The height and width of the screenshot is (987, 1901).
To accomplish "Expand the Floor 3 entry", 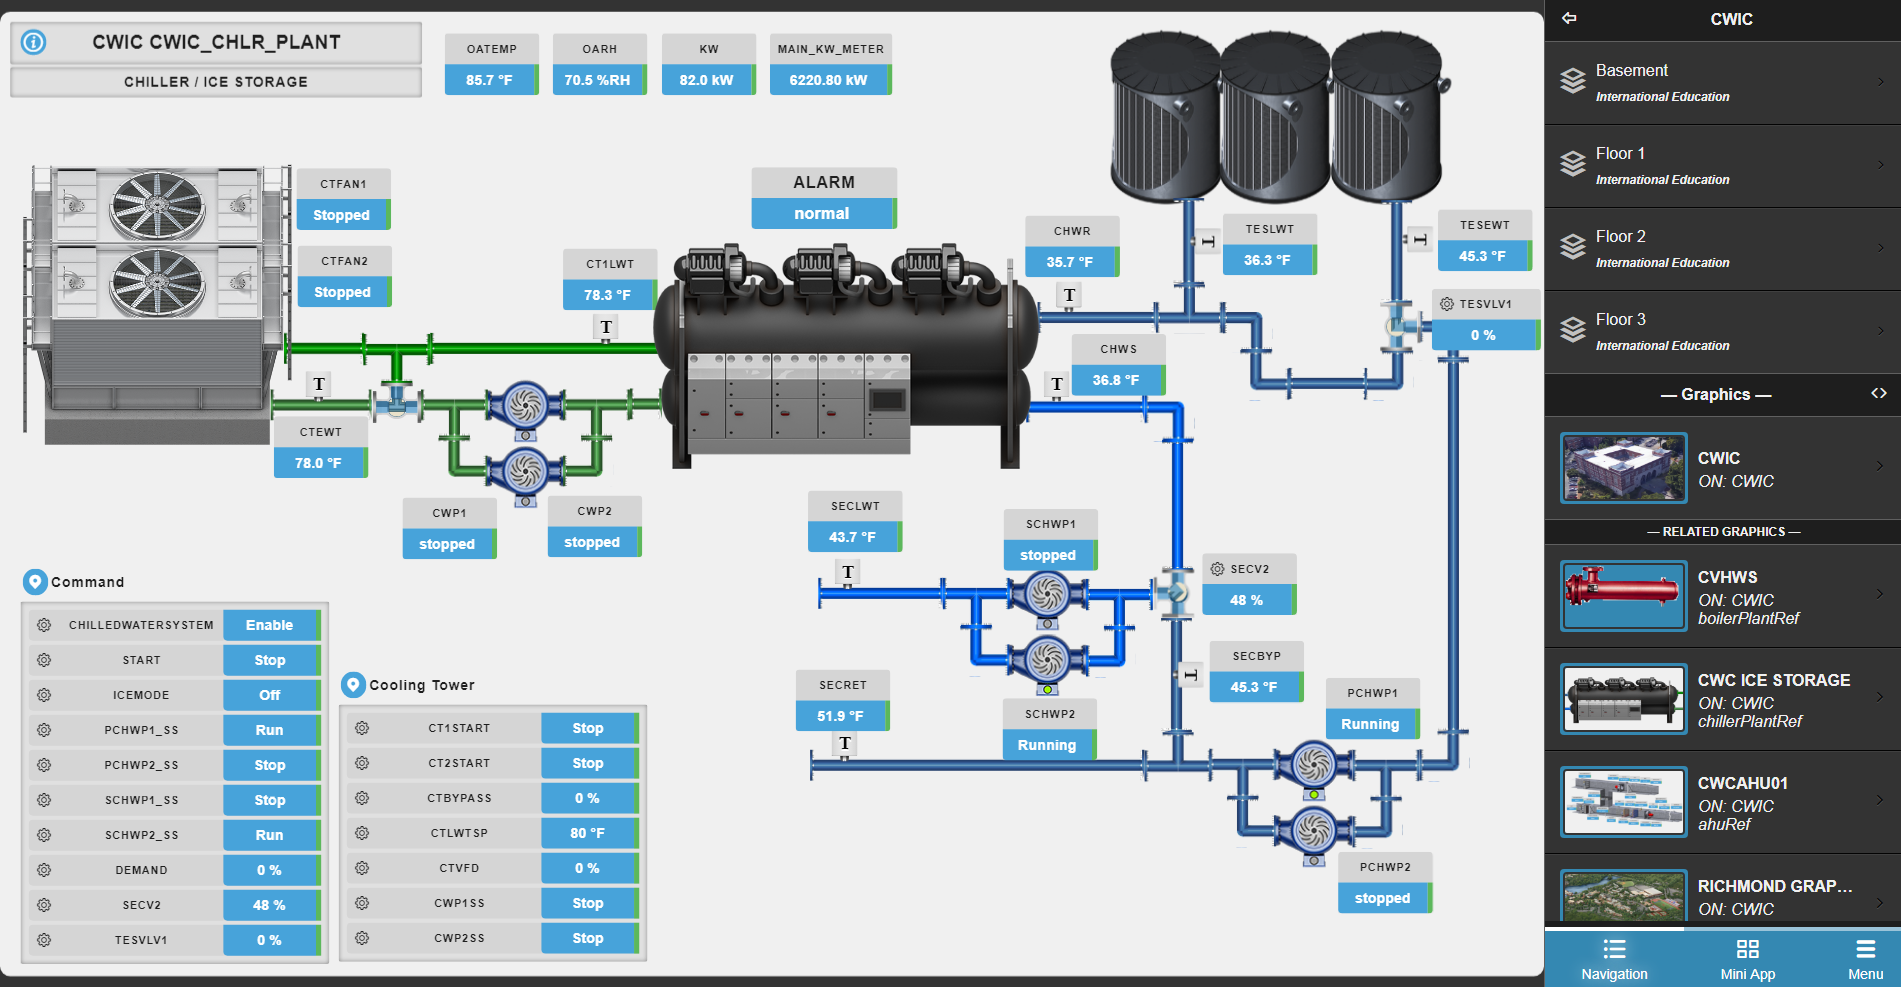I will (x=1722, y=332).
